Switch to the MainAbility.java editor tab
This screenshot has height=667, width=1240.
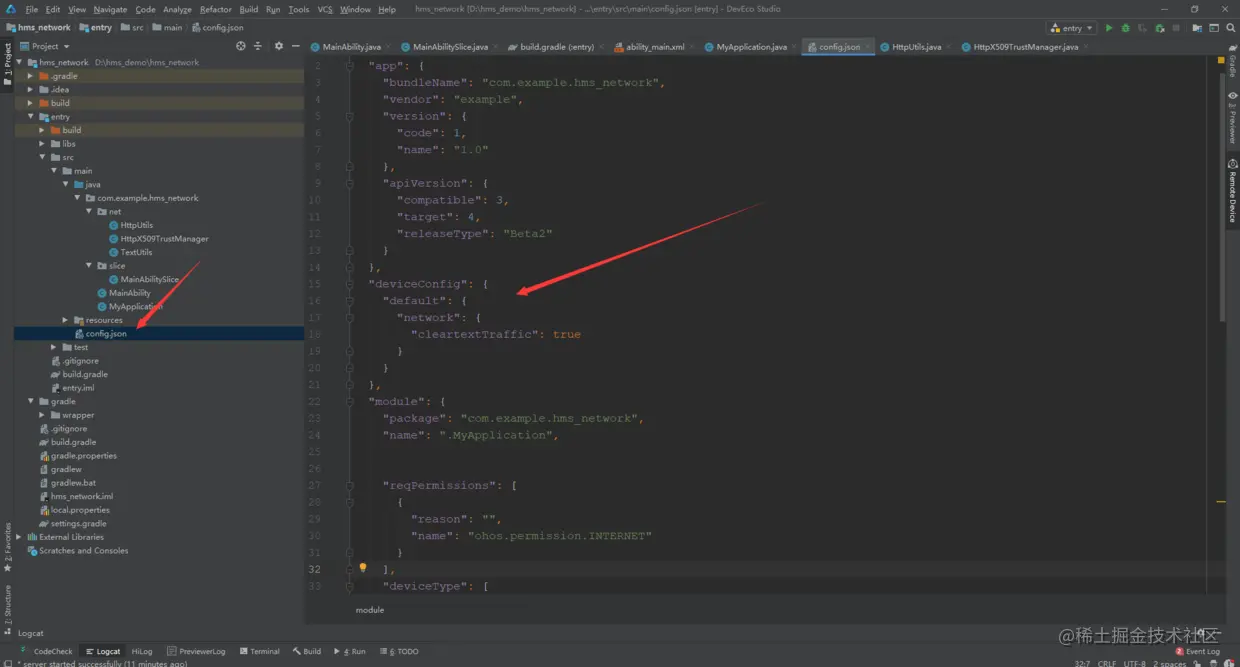[x=351, y=47]
